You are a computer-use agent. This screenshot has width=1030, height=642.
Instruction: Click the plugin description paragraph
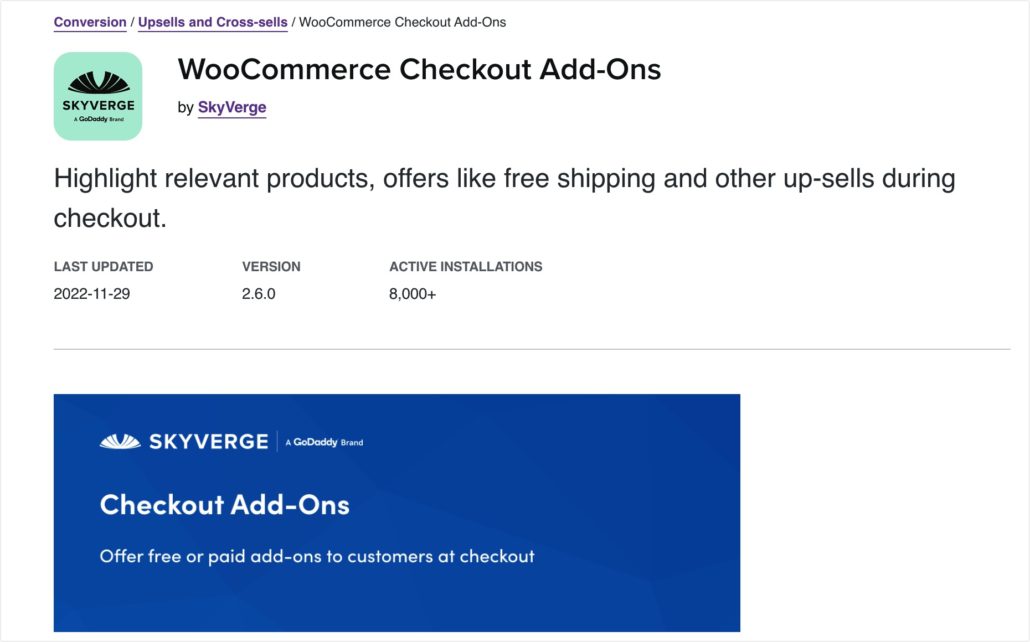pyautogui.click(x=504, y=198)
